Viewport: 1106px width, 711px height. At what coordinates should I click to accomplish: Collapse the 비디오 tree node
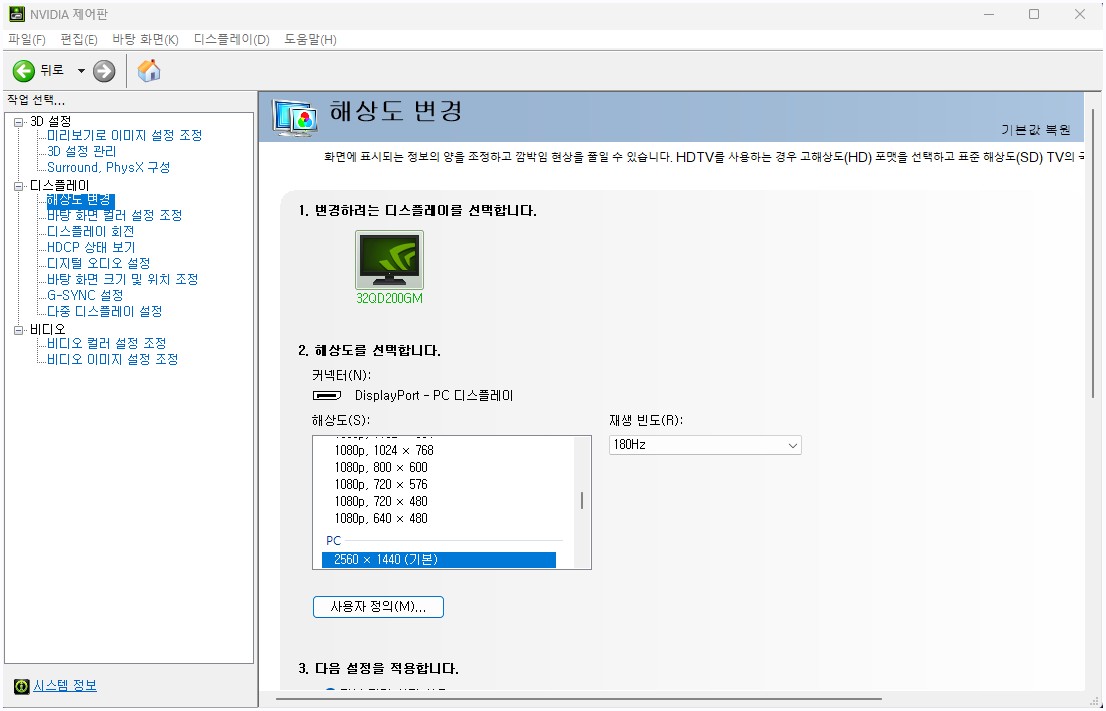click(18, 329)
